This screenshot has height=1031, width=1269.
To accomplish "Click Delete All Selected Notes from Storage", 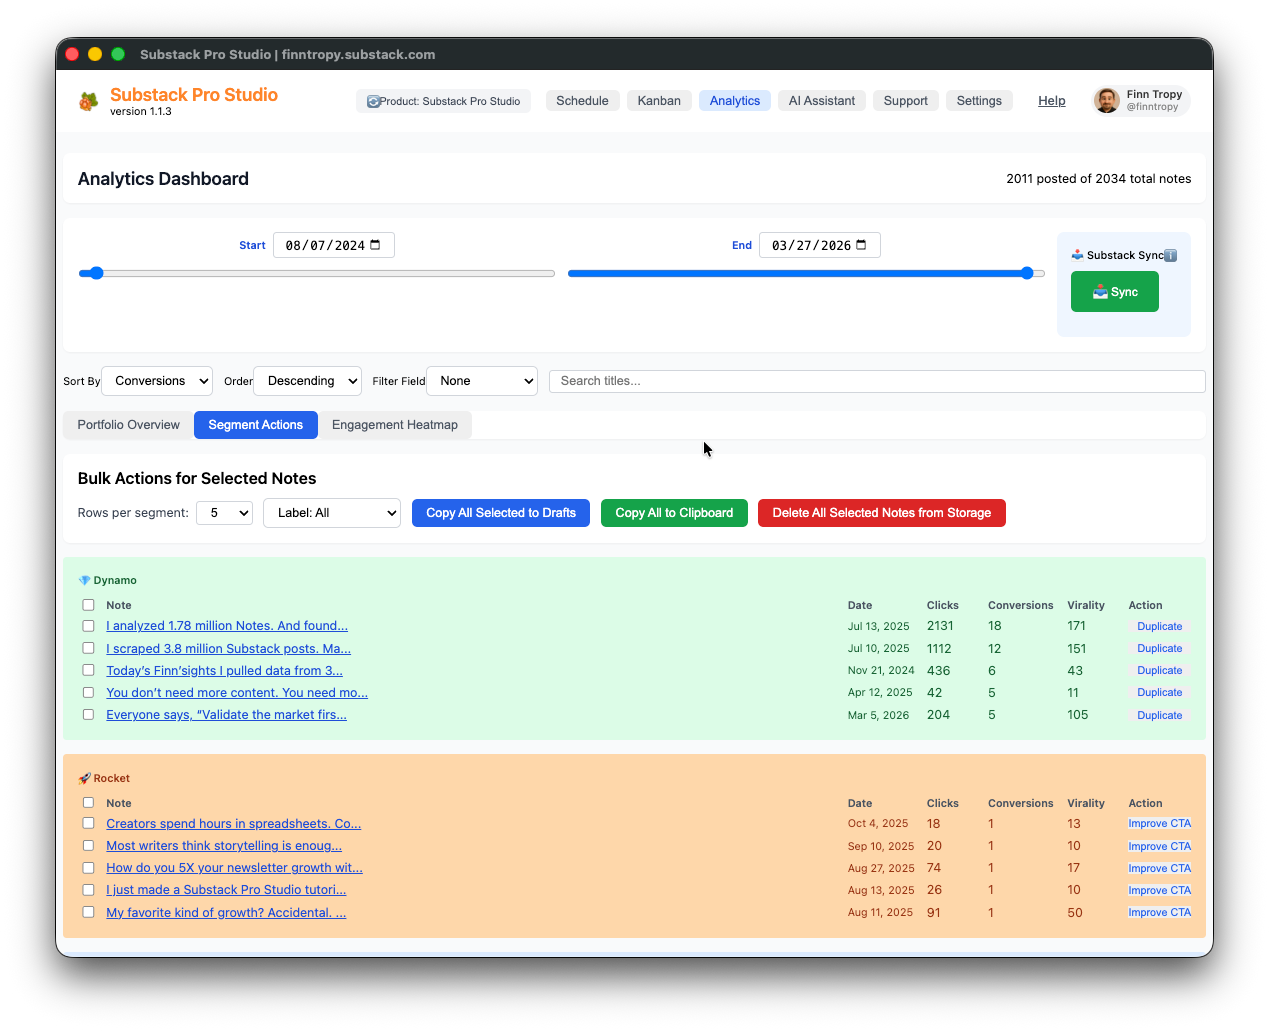I will 882,513.
